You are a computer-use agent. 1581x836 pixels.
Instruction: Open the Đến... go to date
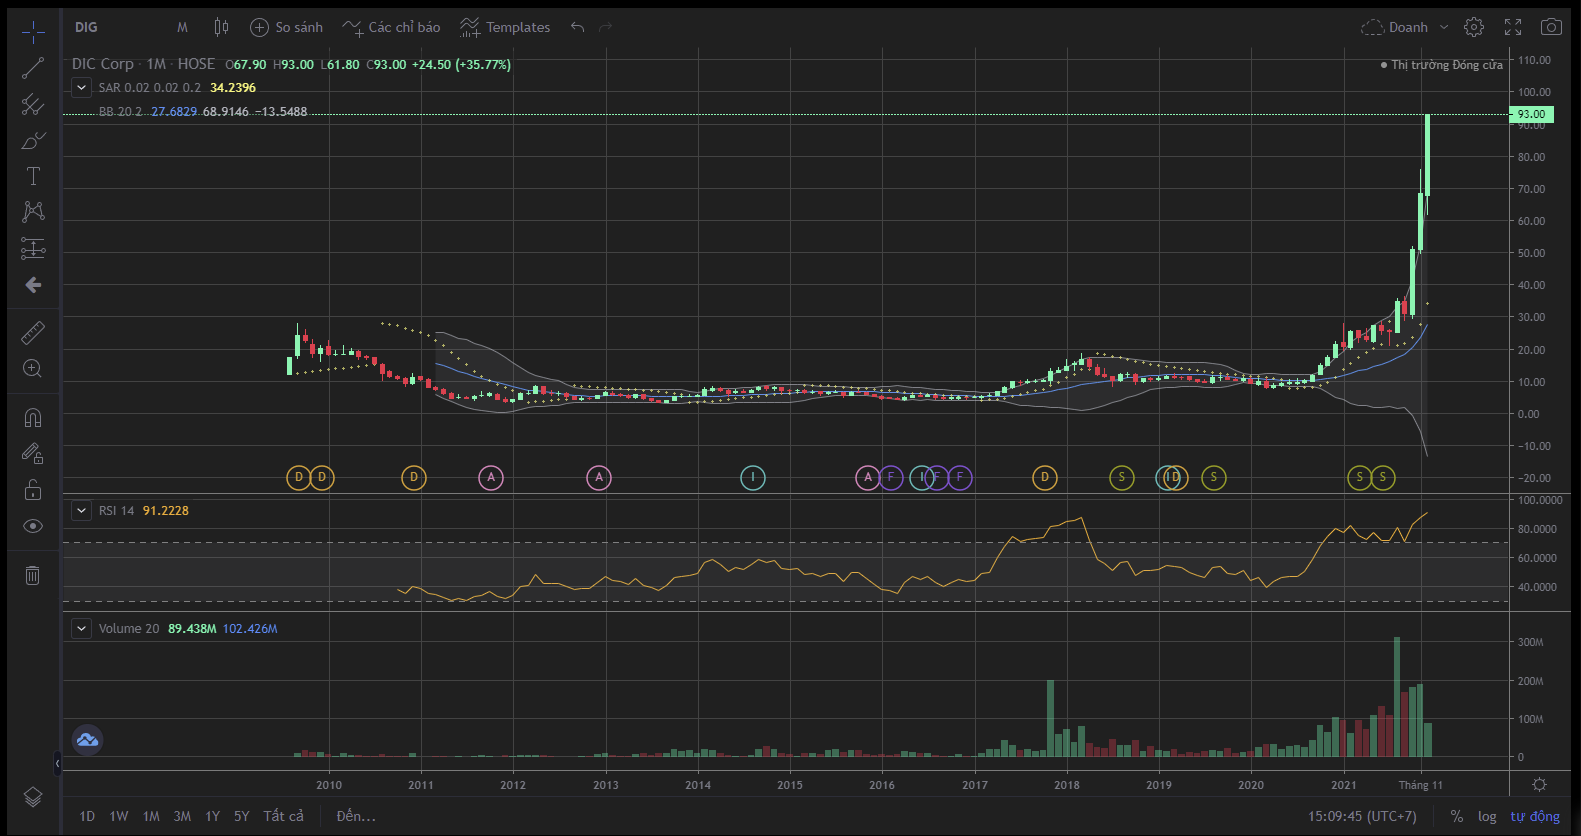click(x=356, y=816)
